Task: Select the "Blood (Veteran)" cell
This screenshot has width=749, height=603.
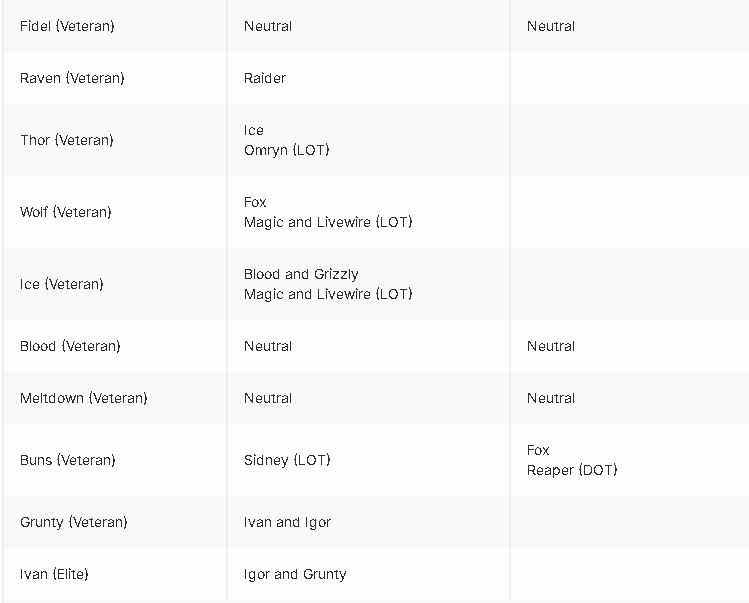Action: click(70, 346)
